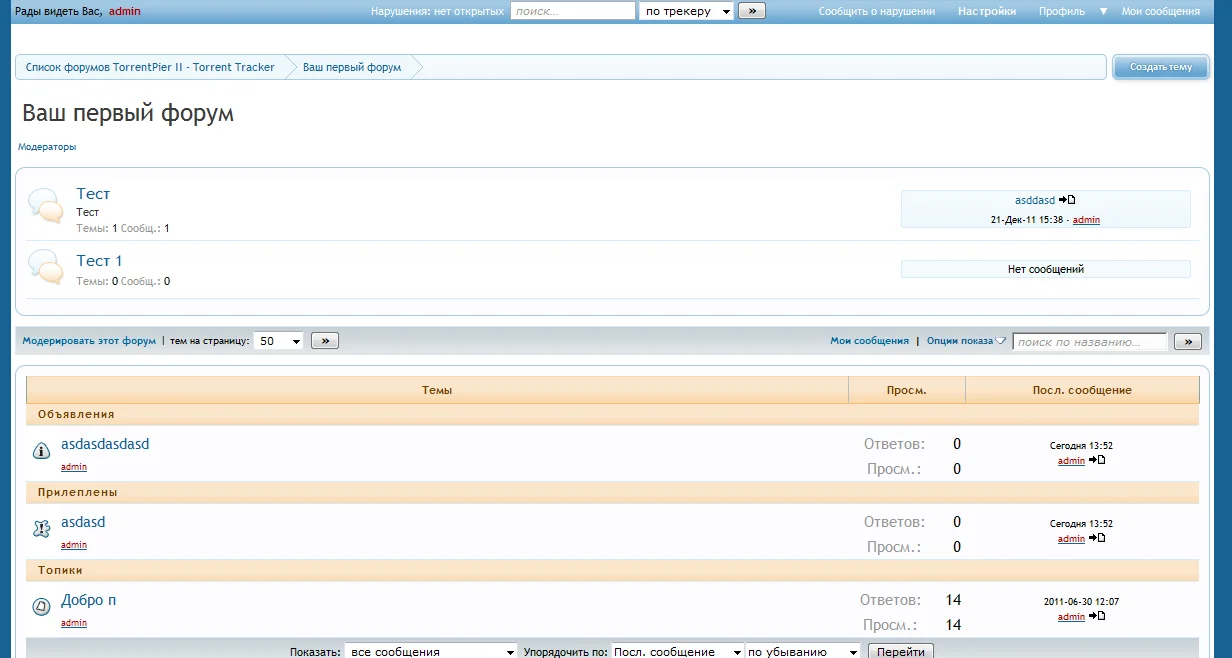The image size is (1232, 658).
Task: Open the по убыванию sort order dropdown
Action: coord(803,651)
